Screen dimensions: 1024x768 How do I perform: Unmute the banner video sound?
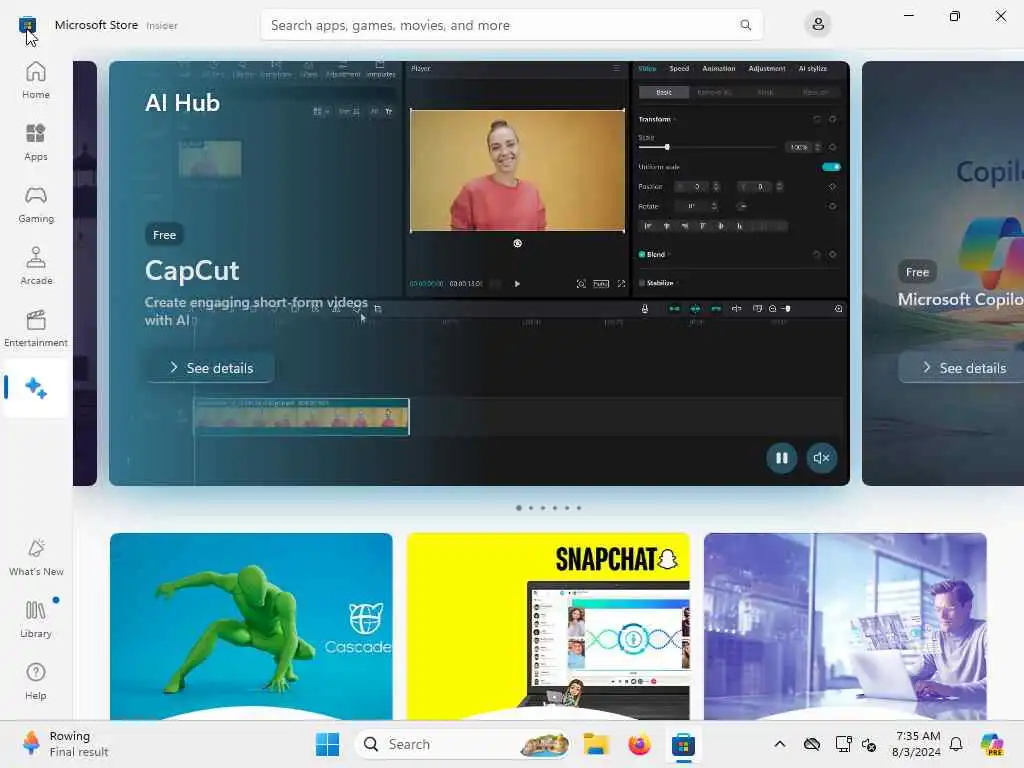822,458
